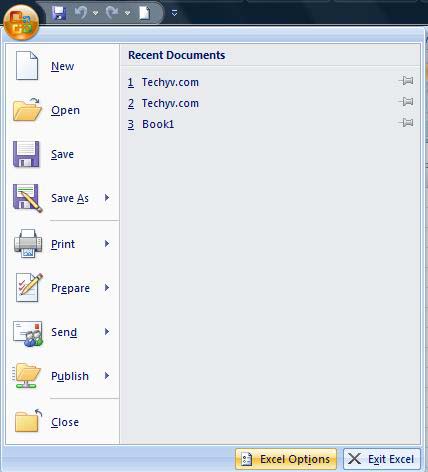The width and height of the screenshot is (428, 472).
Task: Expand the Save As submenu arrow
Action: coord(107,198)
